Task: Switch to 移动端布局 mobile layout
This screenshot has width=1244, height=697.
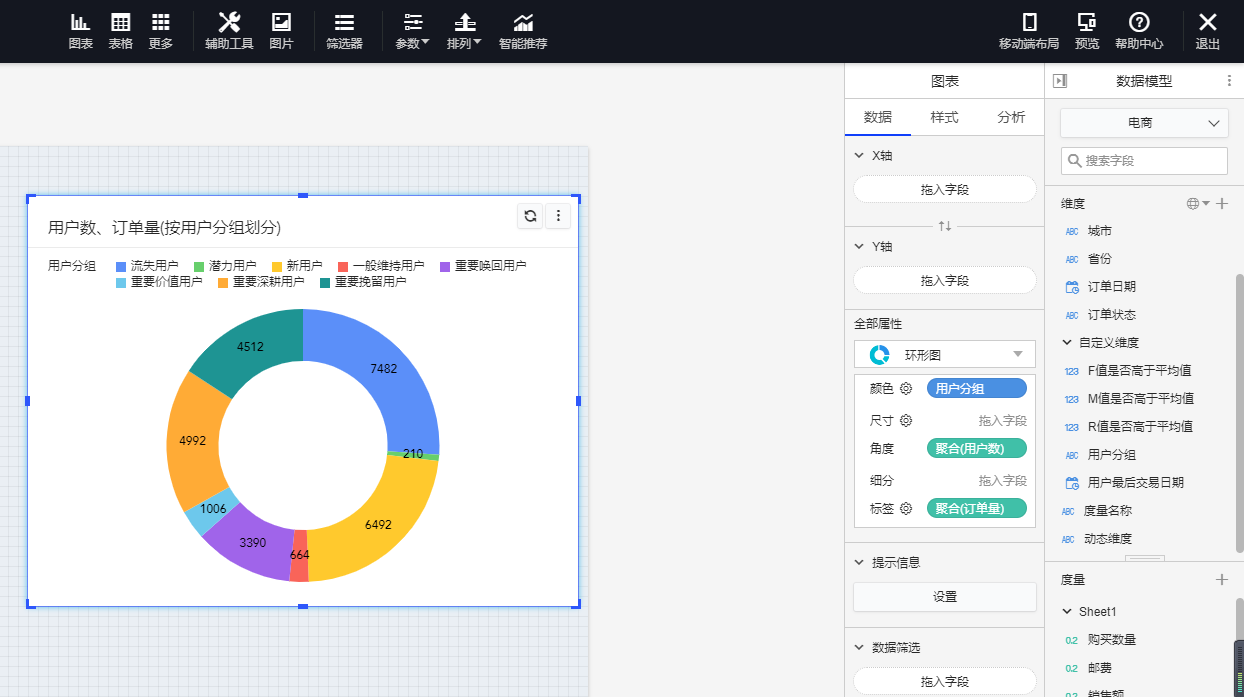Action: [x=1028, y=31]
